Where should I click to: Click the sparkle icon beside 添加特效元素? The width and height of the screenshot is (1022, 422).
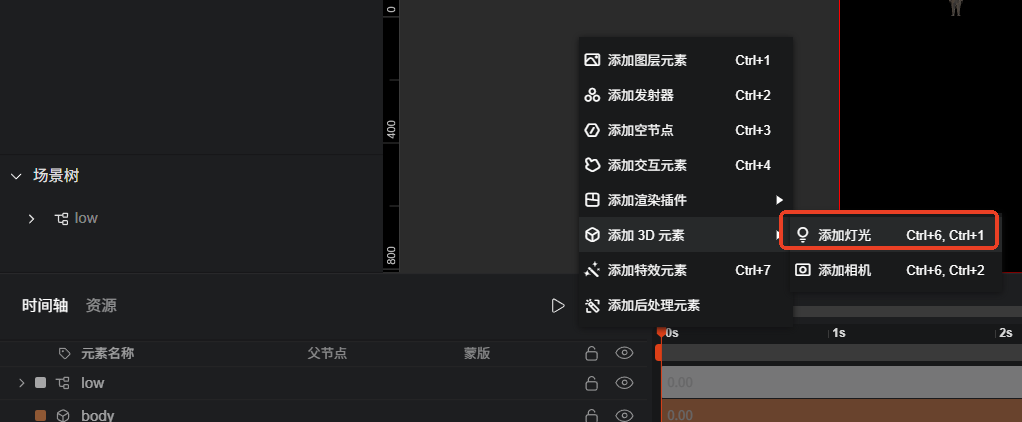tap(592, 270)
